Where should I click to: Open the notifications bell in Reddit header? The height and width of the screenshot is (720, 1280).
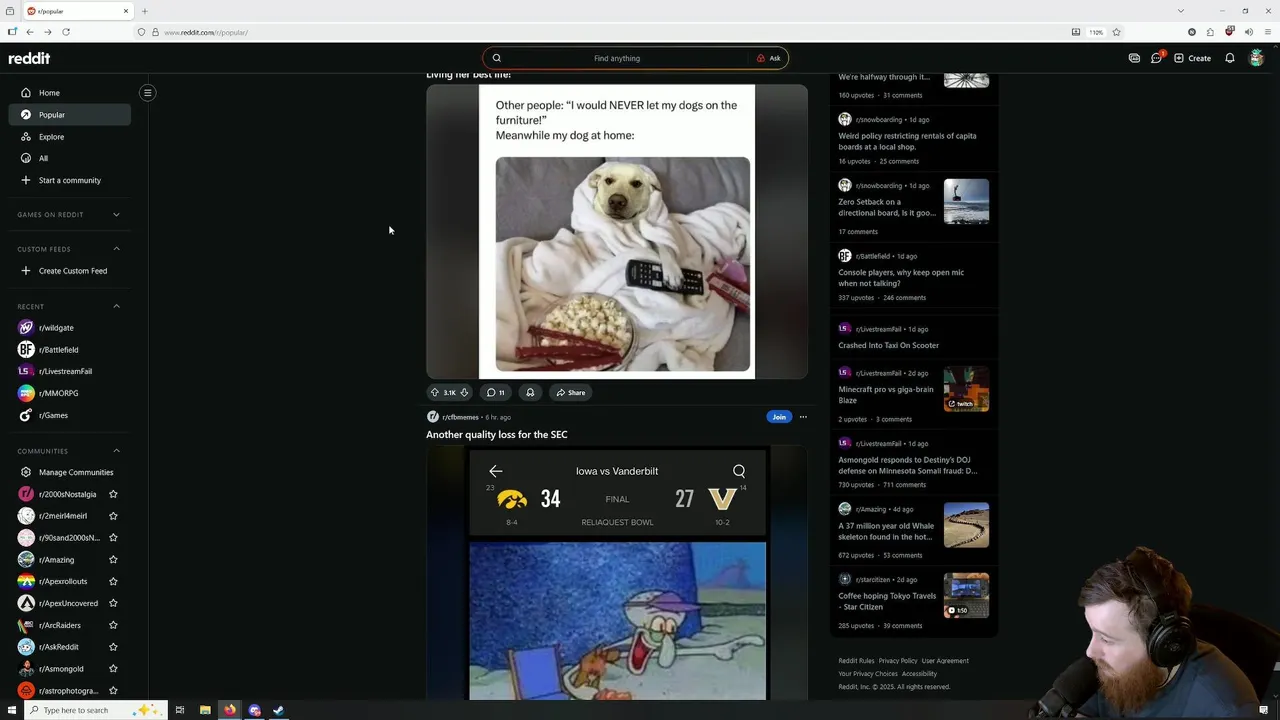[x=1230, y=58]
